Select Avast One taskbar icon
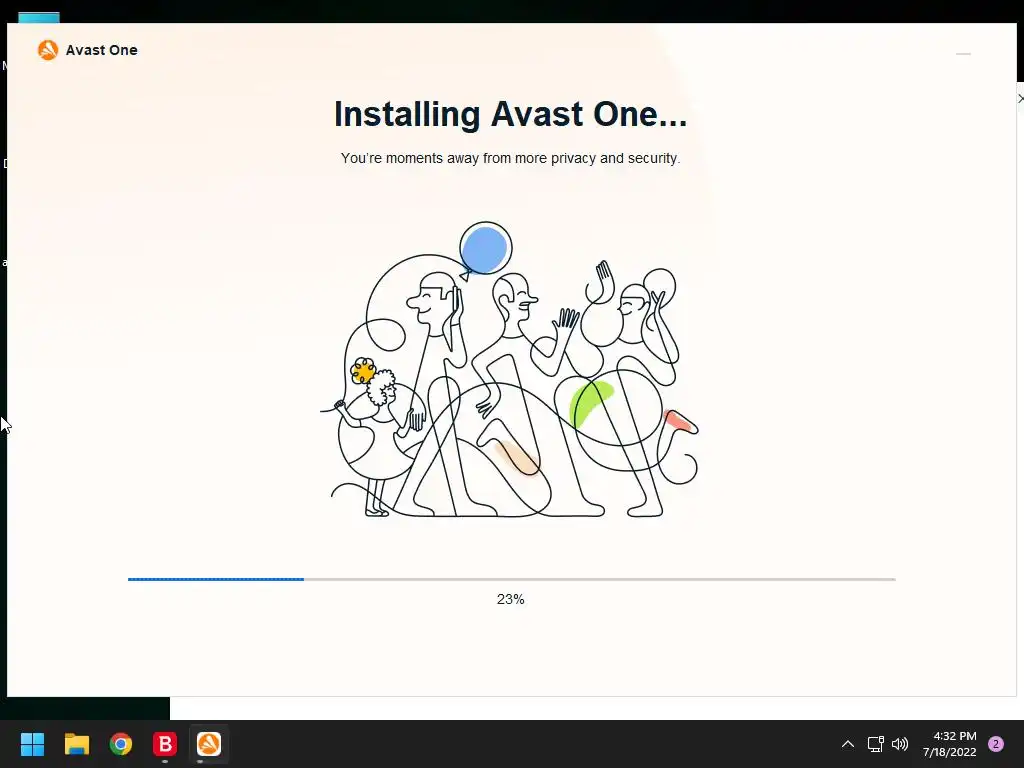This screenshot has height=768, width=1024. tap(209, 744)
